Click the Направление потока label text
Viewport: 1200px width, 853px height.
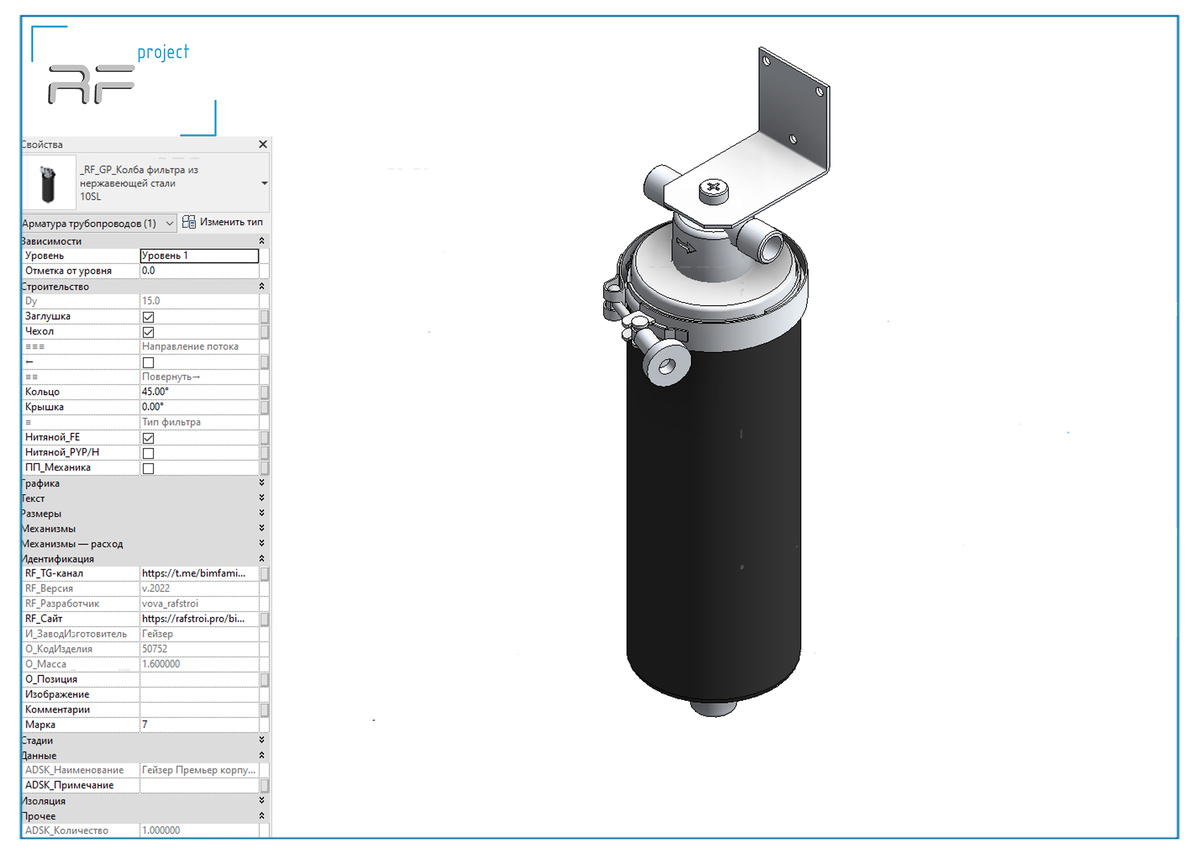[190, 347]
